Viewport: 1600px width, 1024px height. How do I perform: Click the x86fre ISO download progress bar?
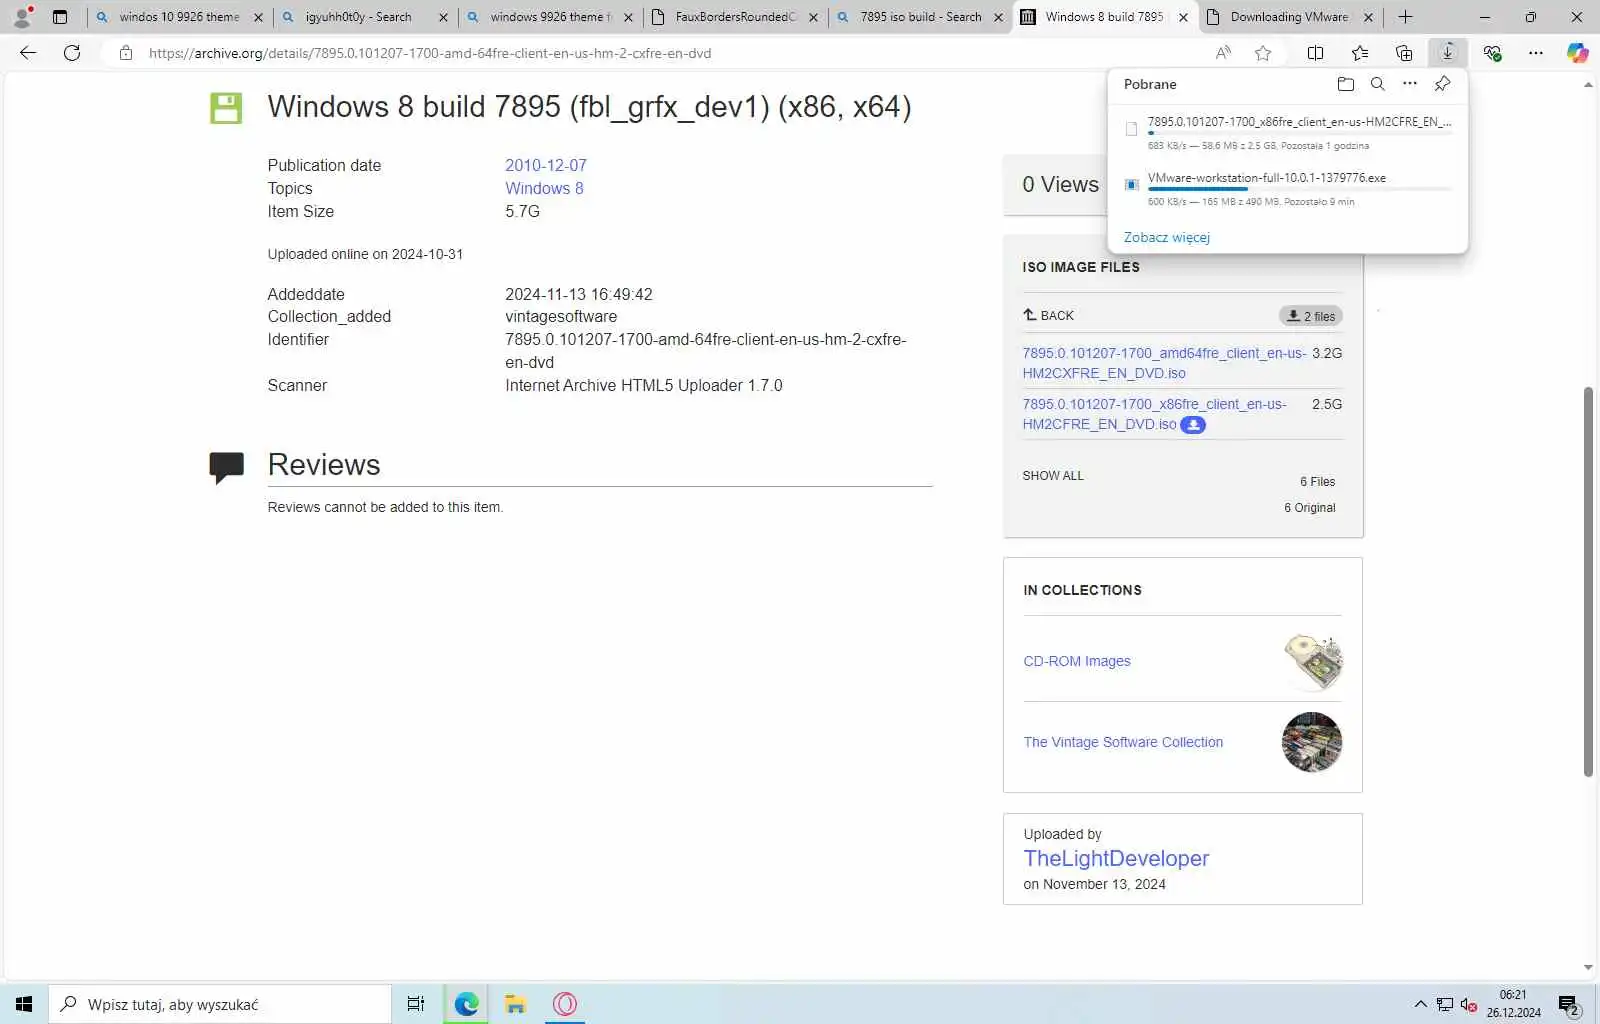[1300, 133]
